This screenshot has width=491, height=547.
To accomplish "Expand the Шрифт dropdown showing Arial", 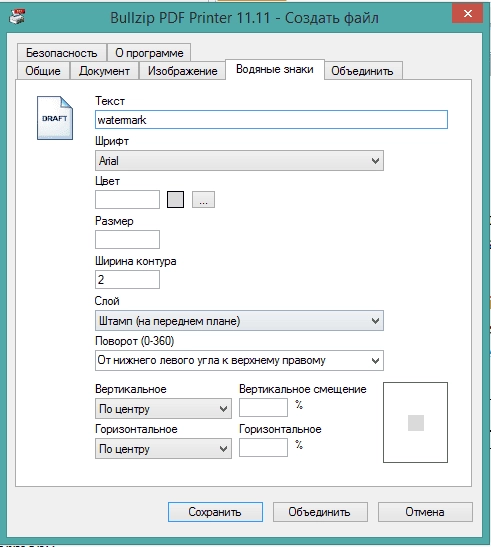I will [x=239, y=160].
